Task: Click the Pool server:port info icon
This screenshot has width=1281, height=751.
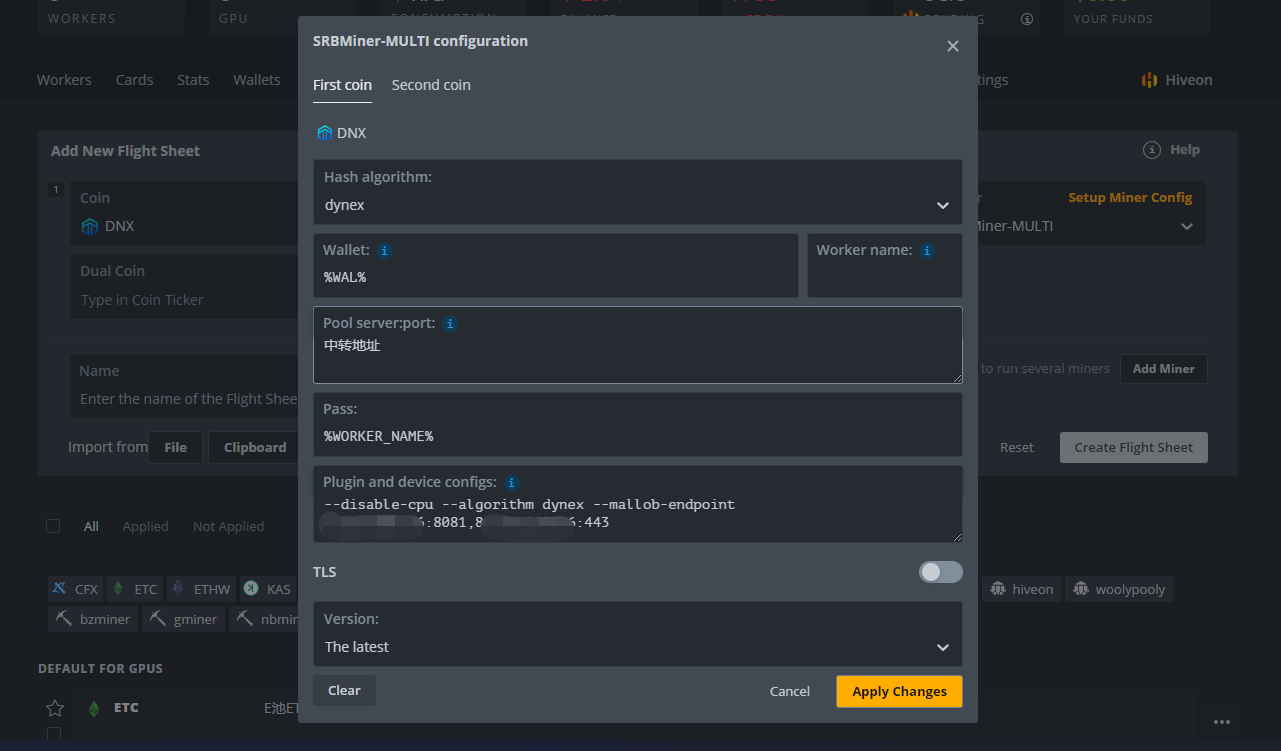Action: [450, 324]
